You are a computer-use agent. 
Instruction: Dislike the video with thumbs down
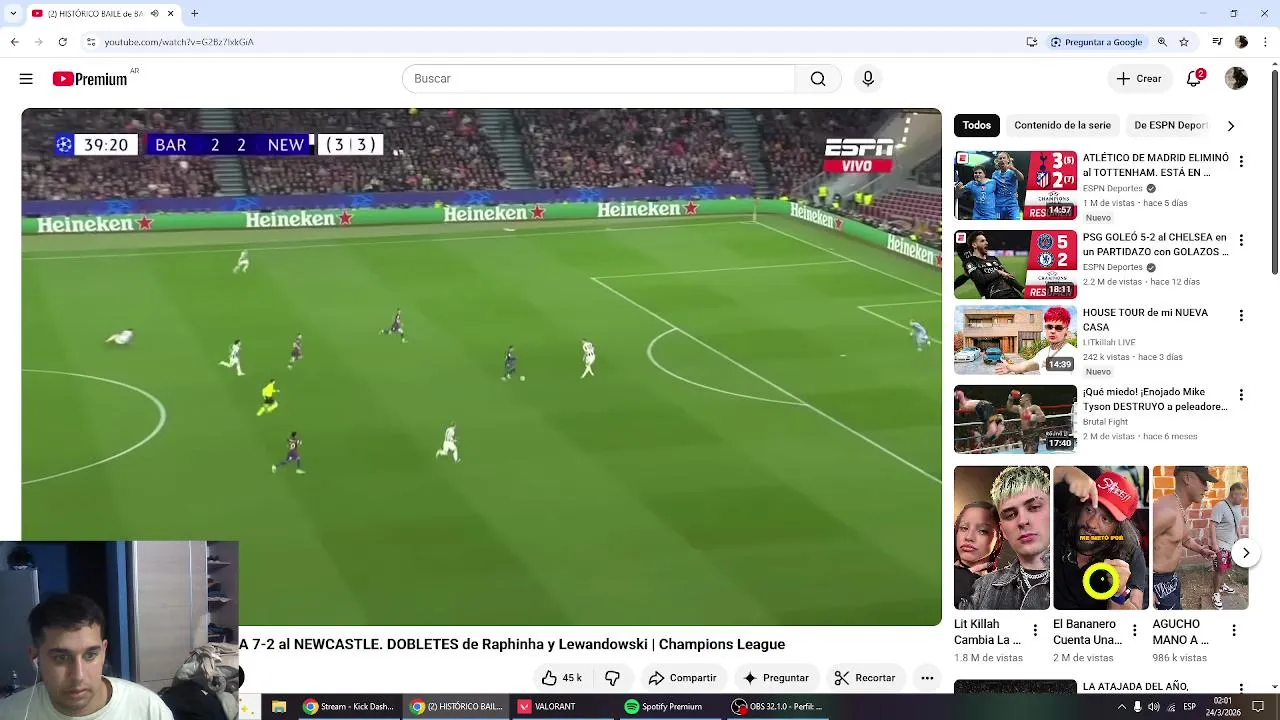[x=612, y=678]
